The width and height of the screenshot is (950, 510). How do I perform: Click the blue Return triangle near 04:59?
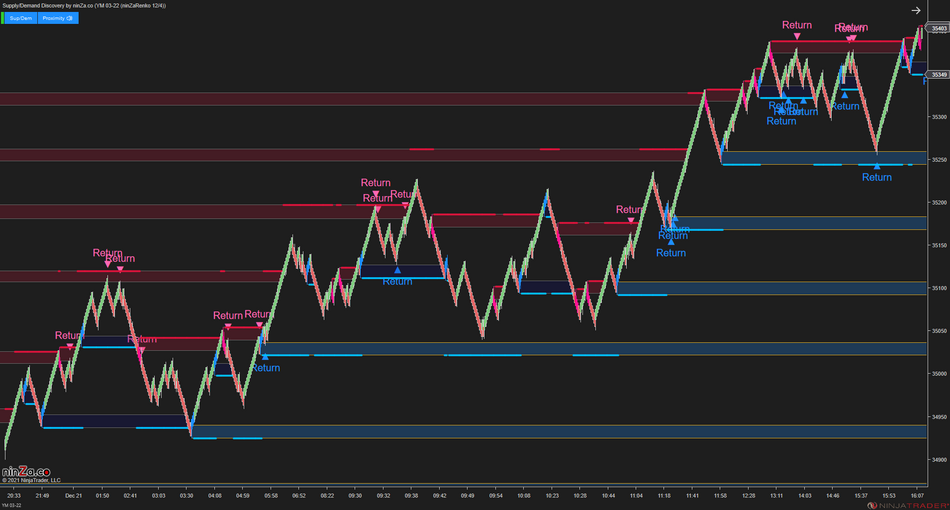[265, 356]
